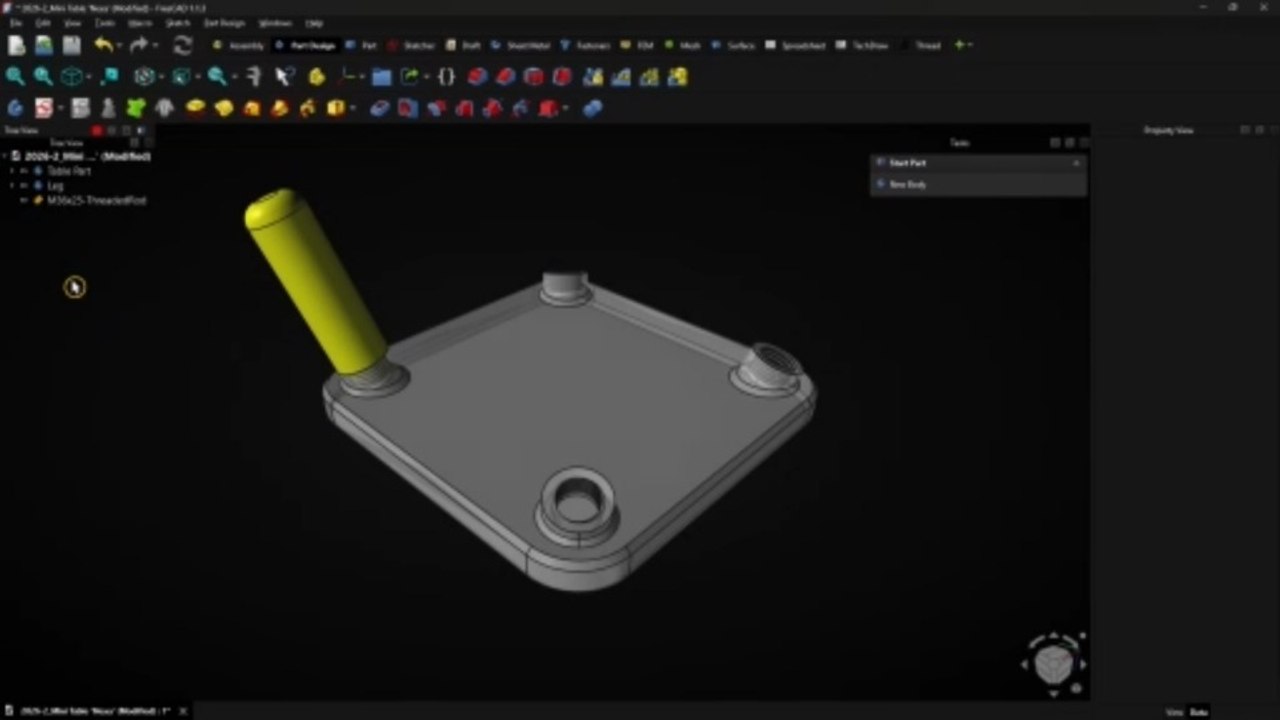Collapse the document root in tree

(x=5, y=156)
